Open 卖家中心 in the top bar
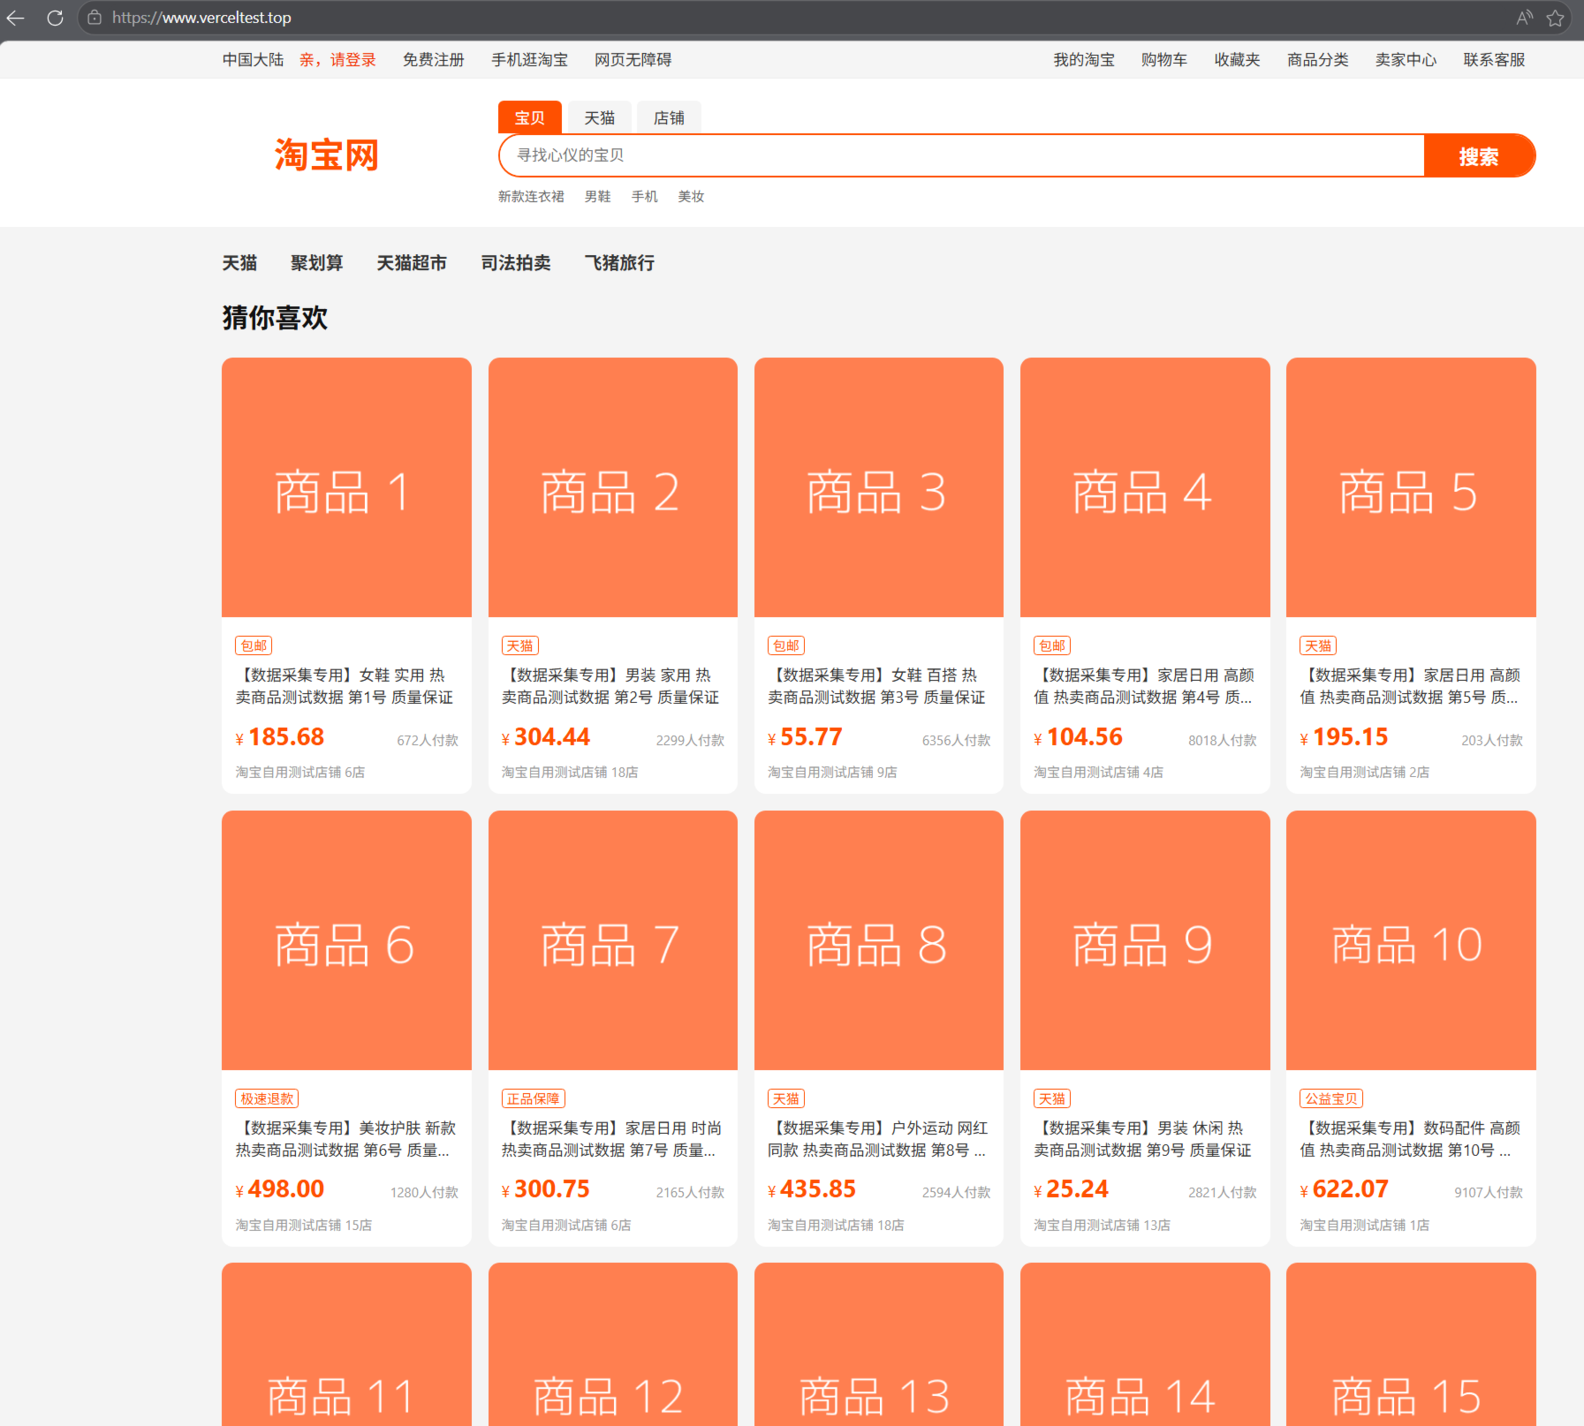Viewport: 1584px width, 1426px height. pos(1406,60)
